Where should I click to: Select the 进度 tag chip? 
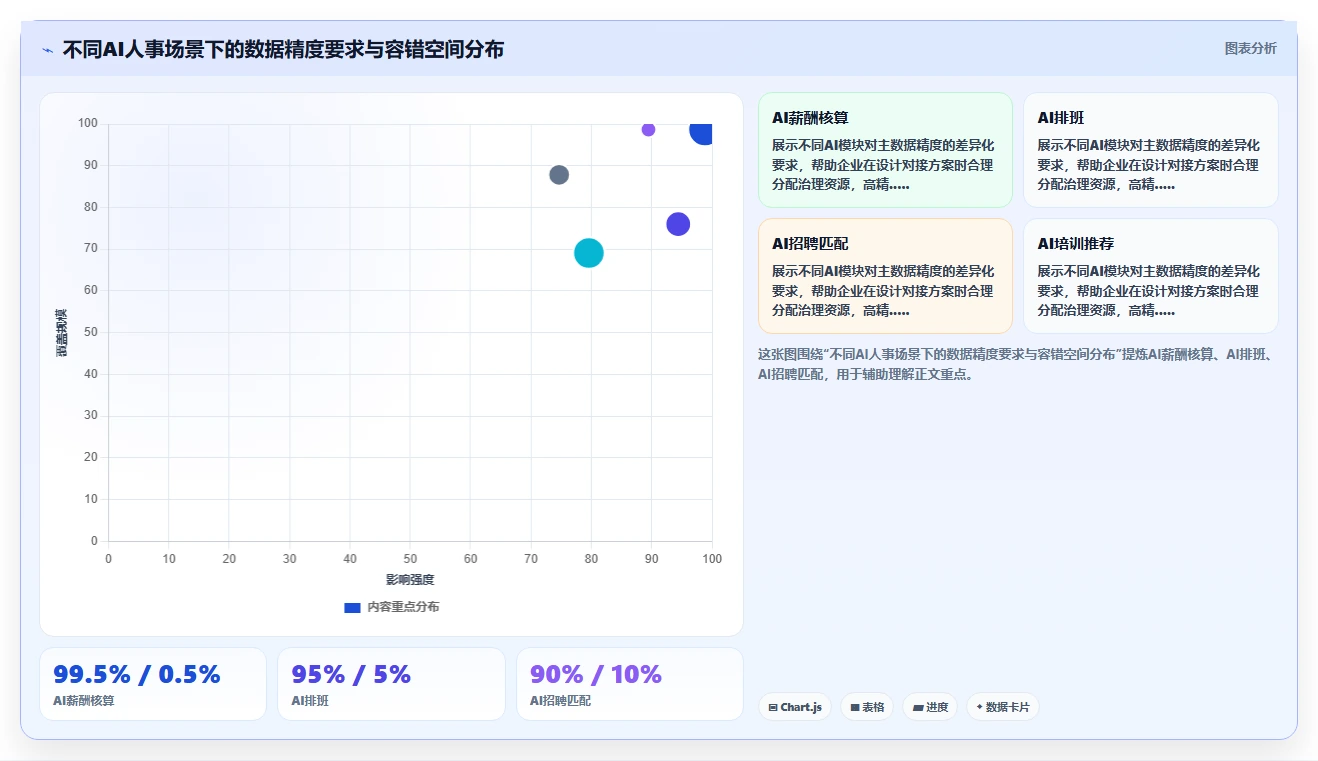coord(930,707)
